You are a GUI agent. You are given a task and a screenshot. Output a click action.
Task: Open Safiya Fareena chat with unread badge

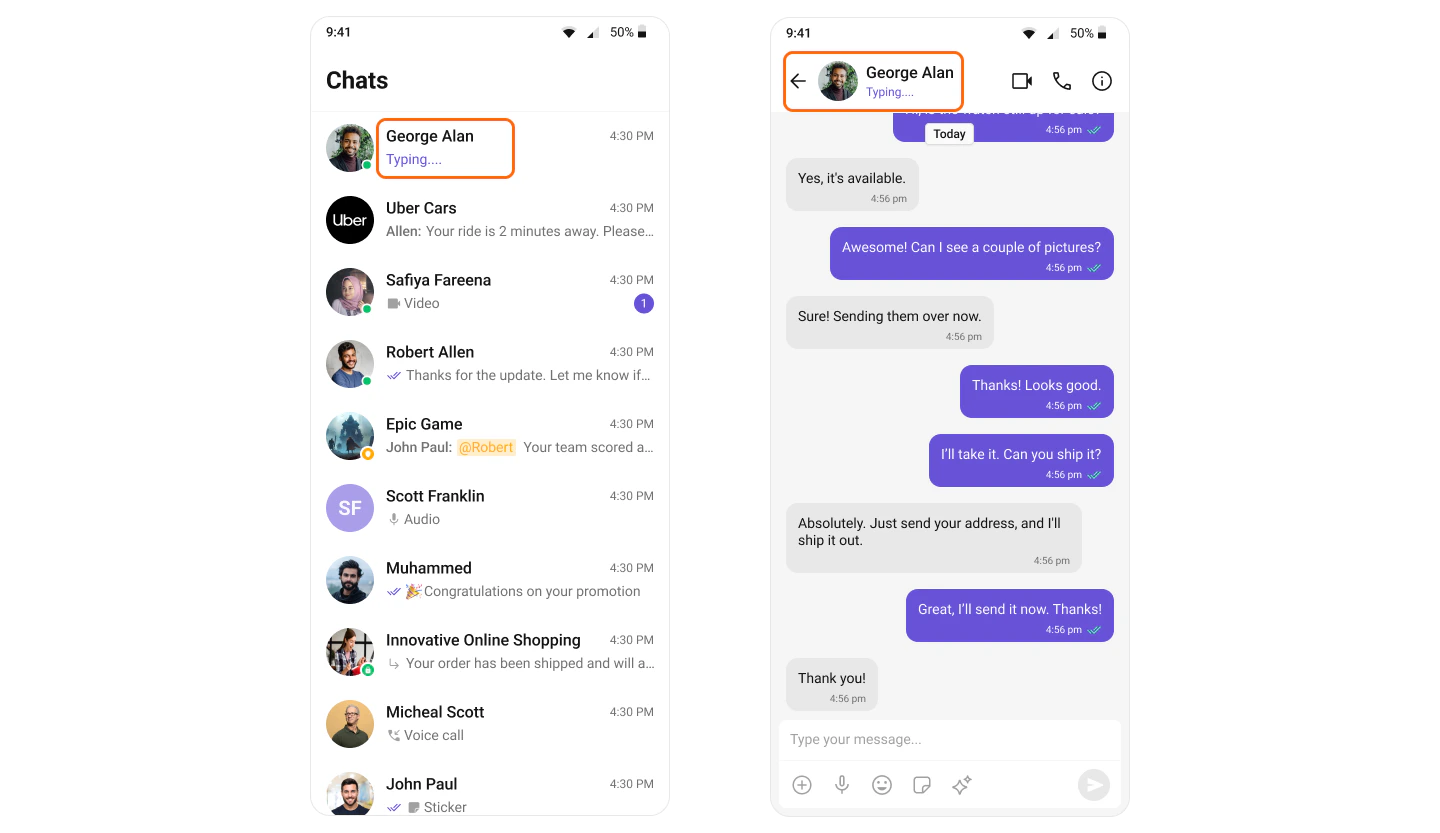(490, 292)
